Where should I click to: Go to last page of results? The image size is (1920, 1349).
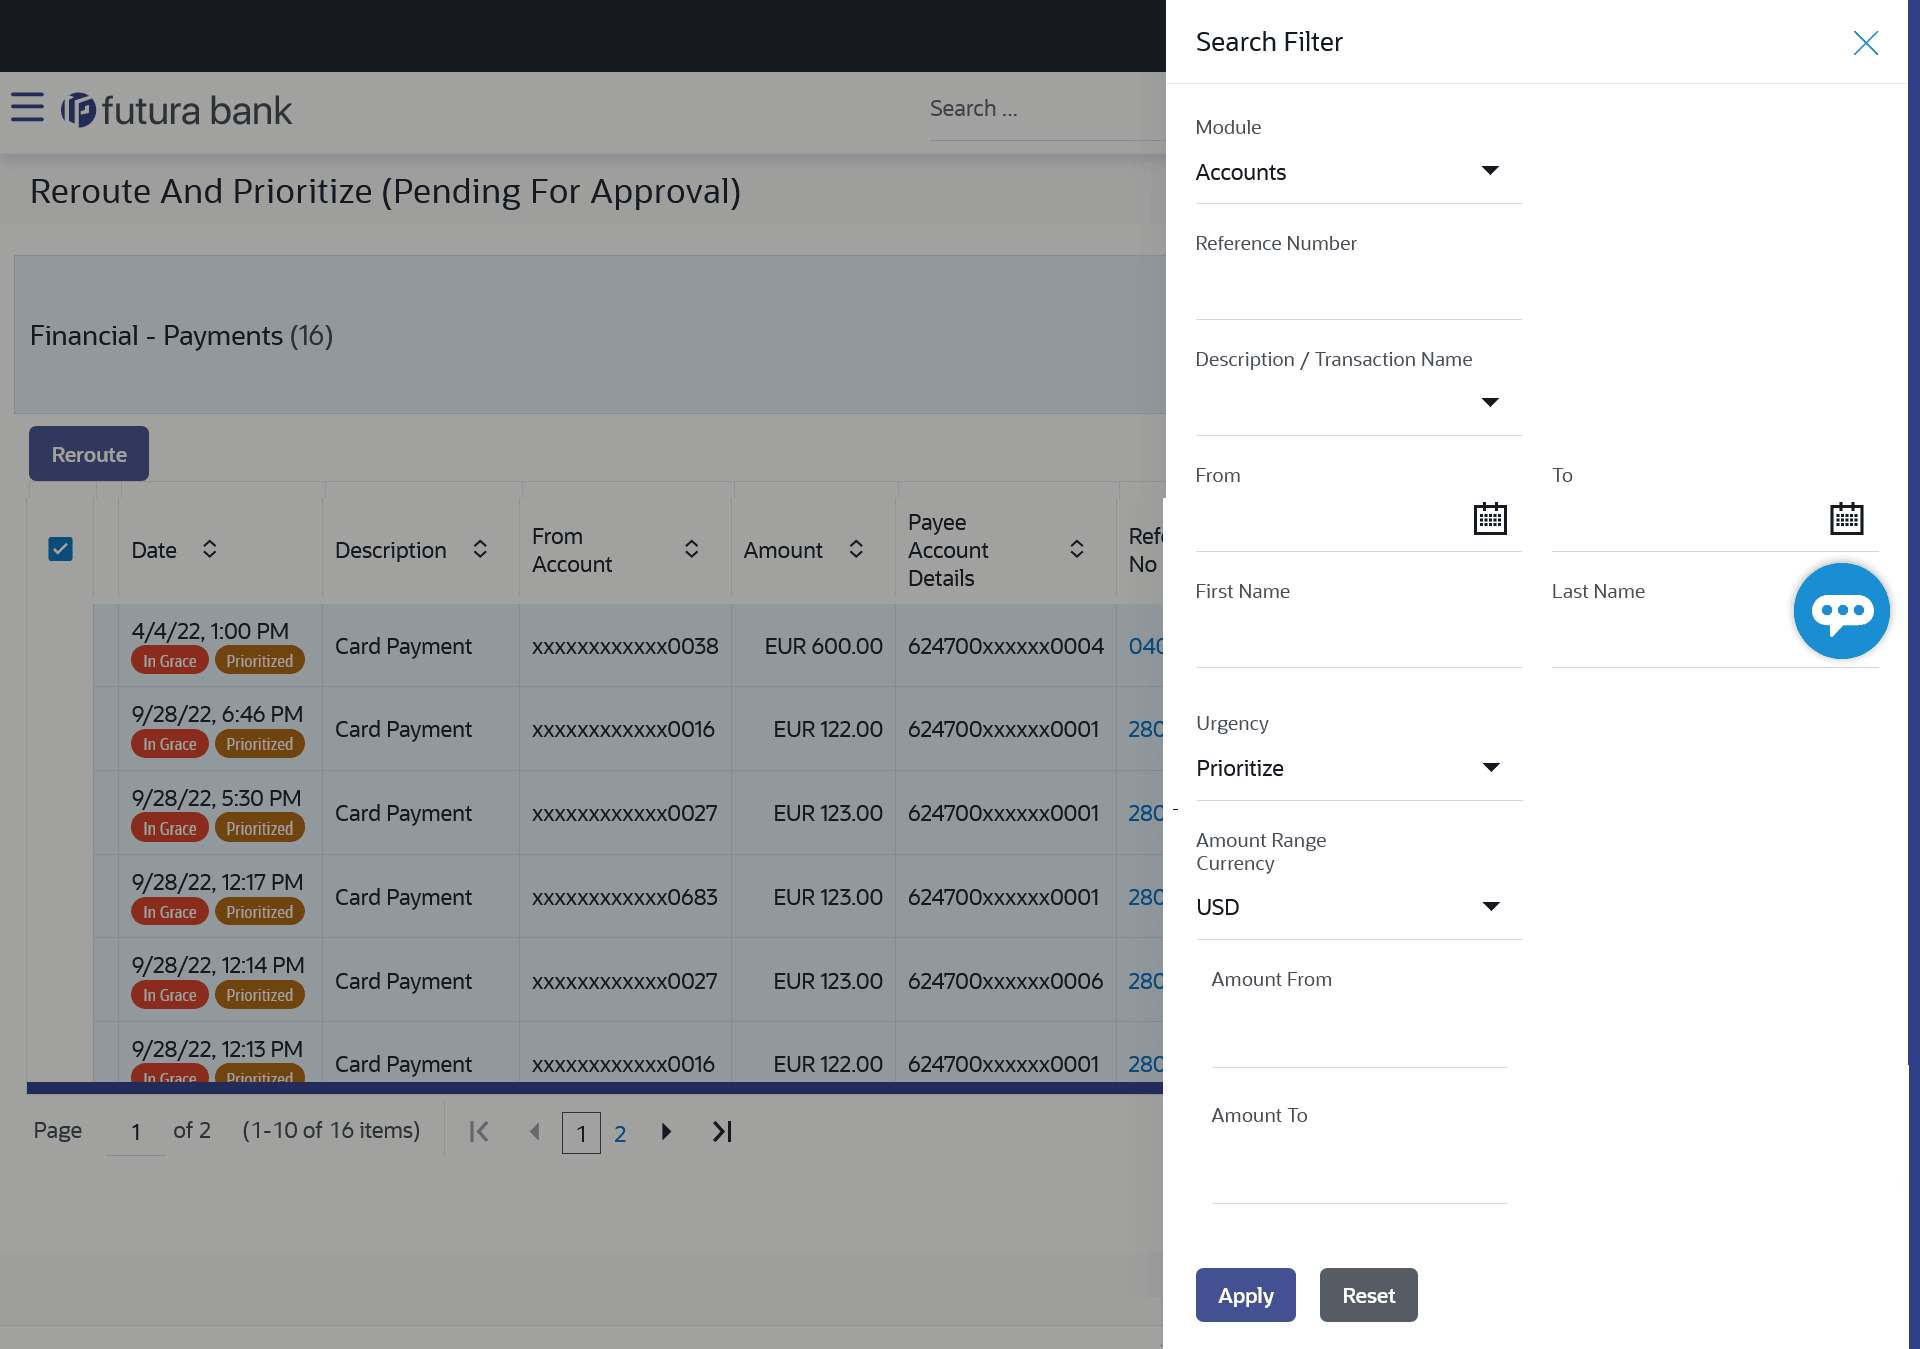[x=722, y=1132]
